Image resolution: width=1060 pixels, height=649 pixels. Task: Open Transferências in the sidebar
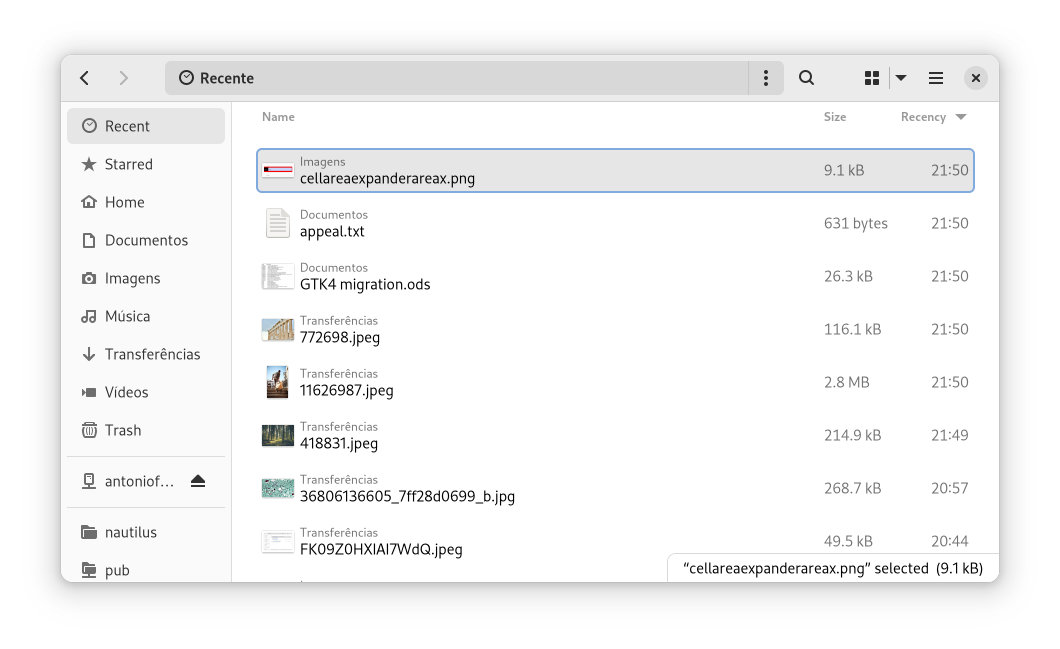coord(146,354)
